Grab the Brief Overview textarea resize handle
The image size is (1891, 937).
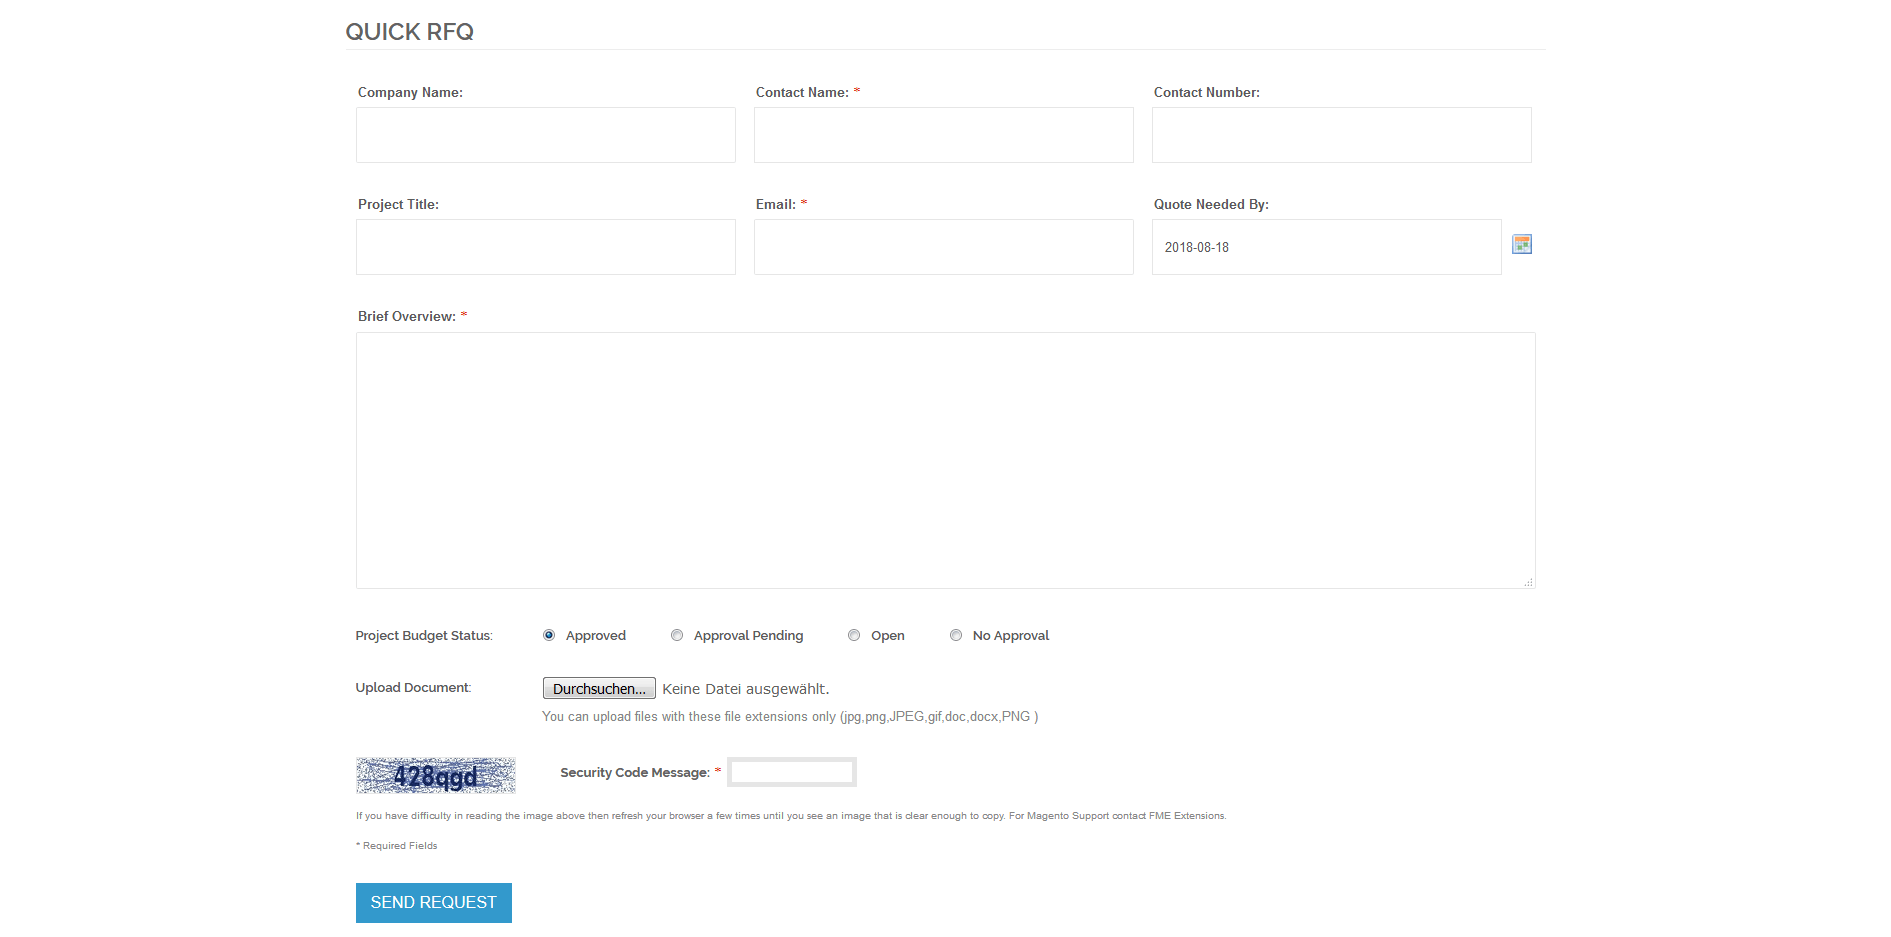[1528, 582]
